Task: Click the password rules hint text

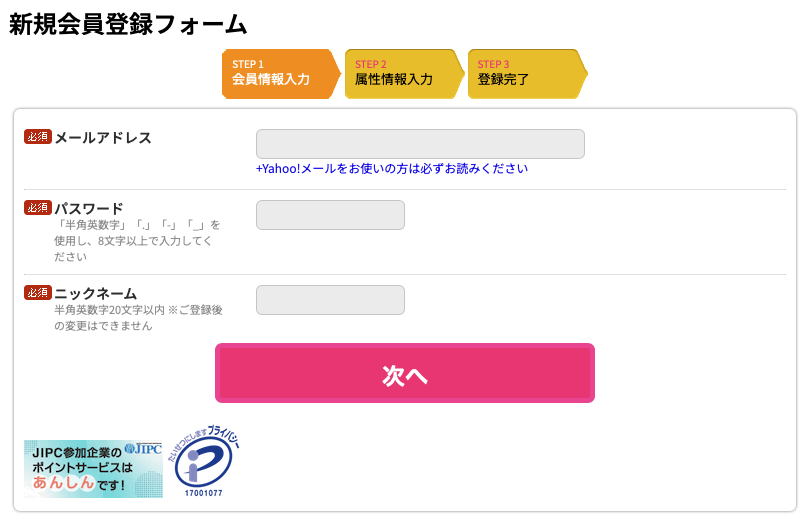Action: tap(137, 241)
